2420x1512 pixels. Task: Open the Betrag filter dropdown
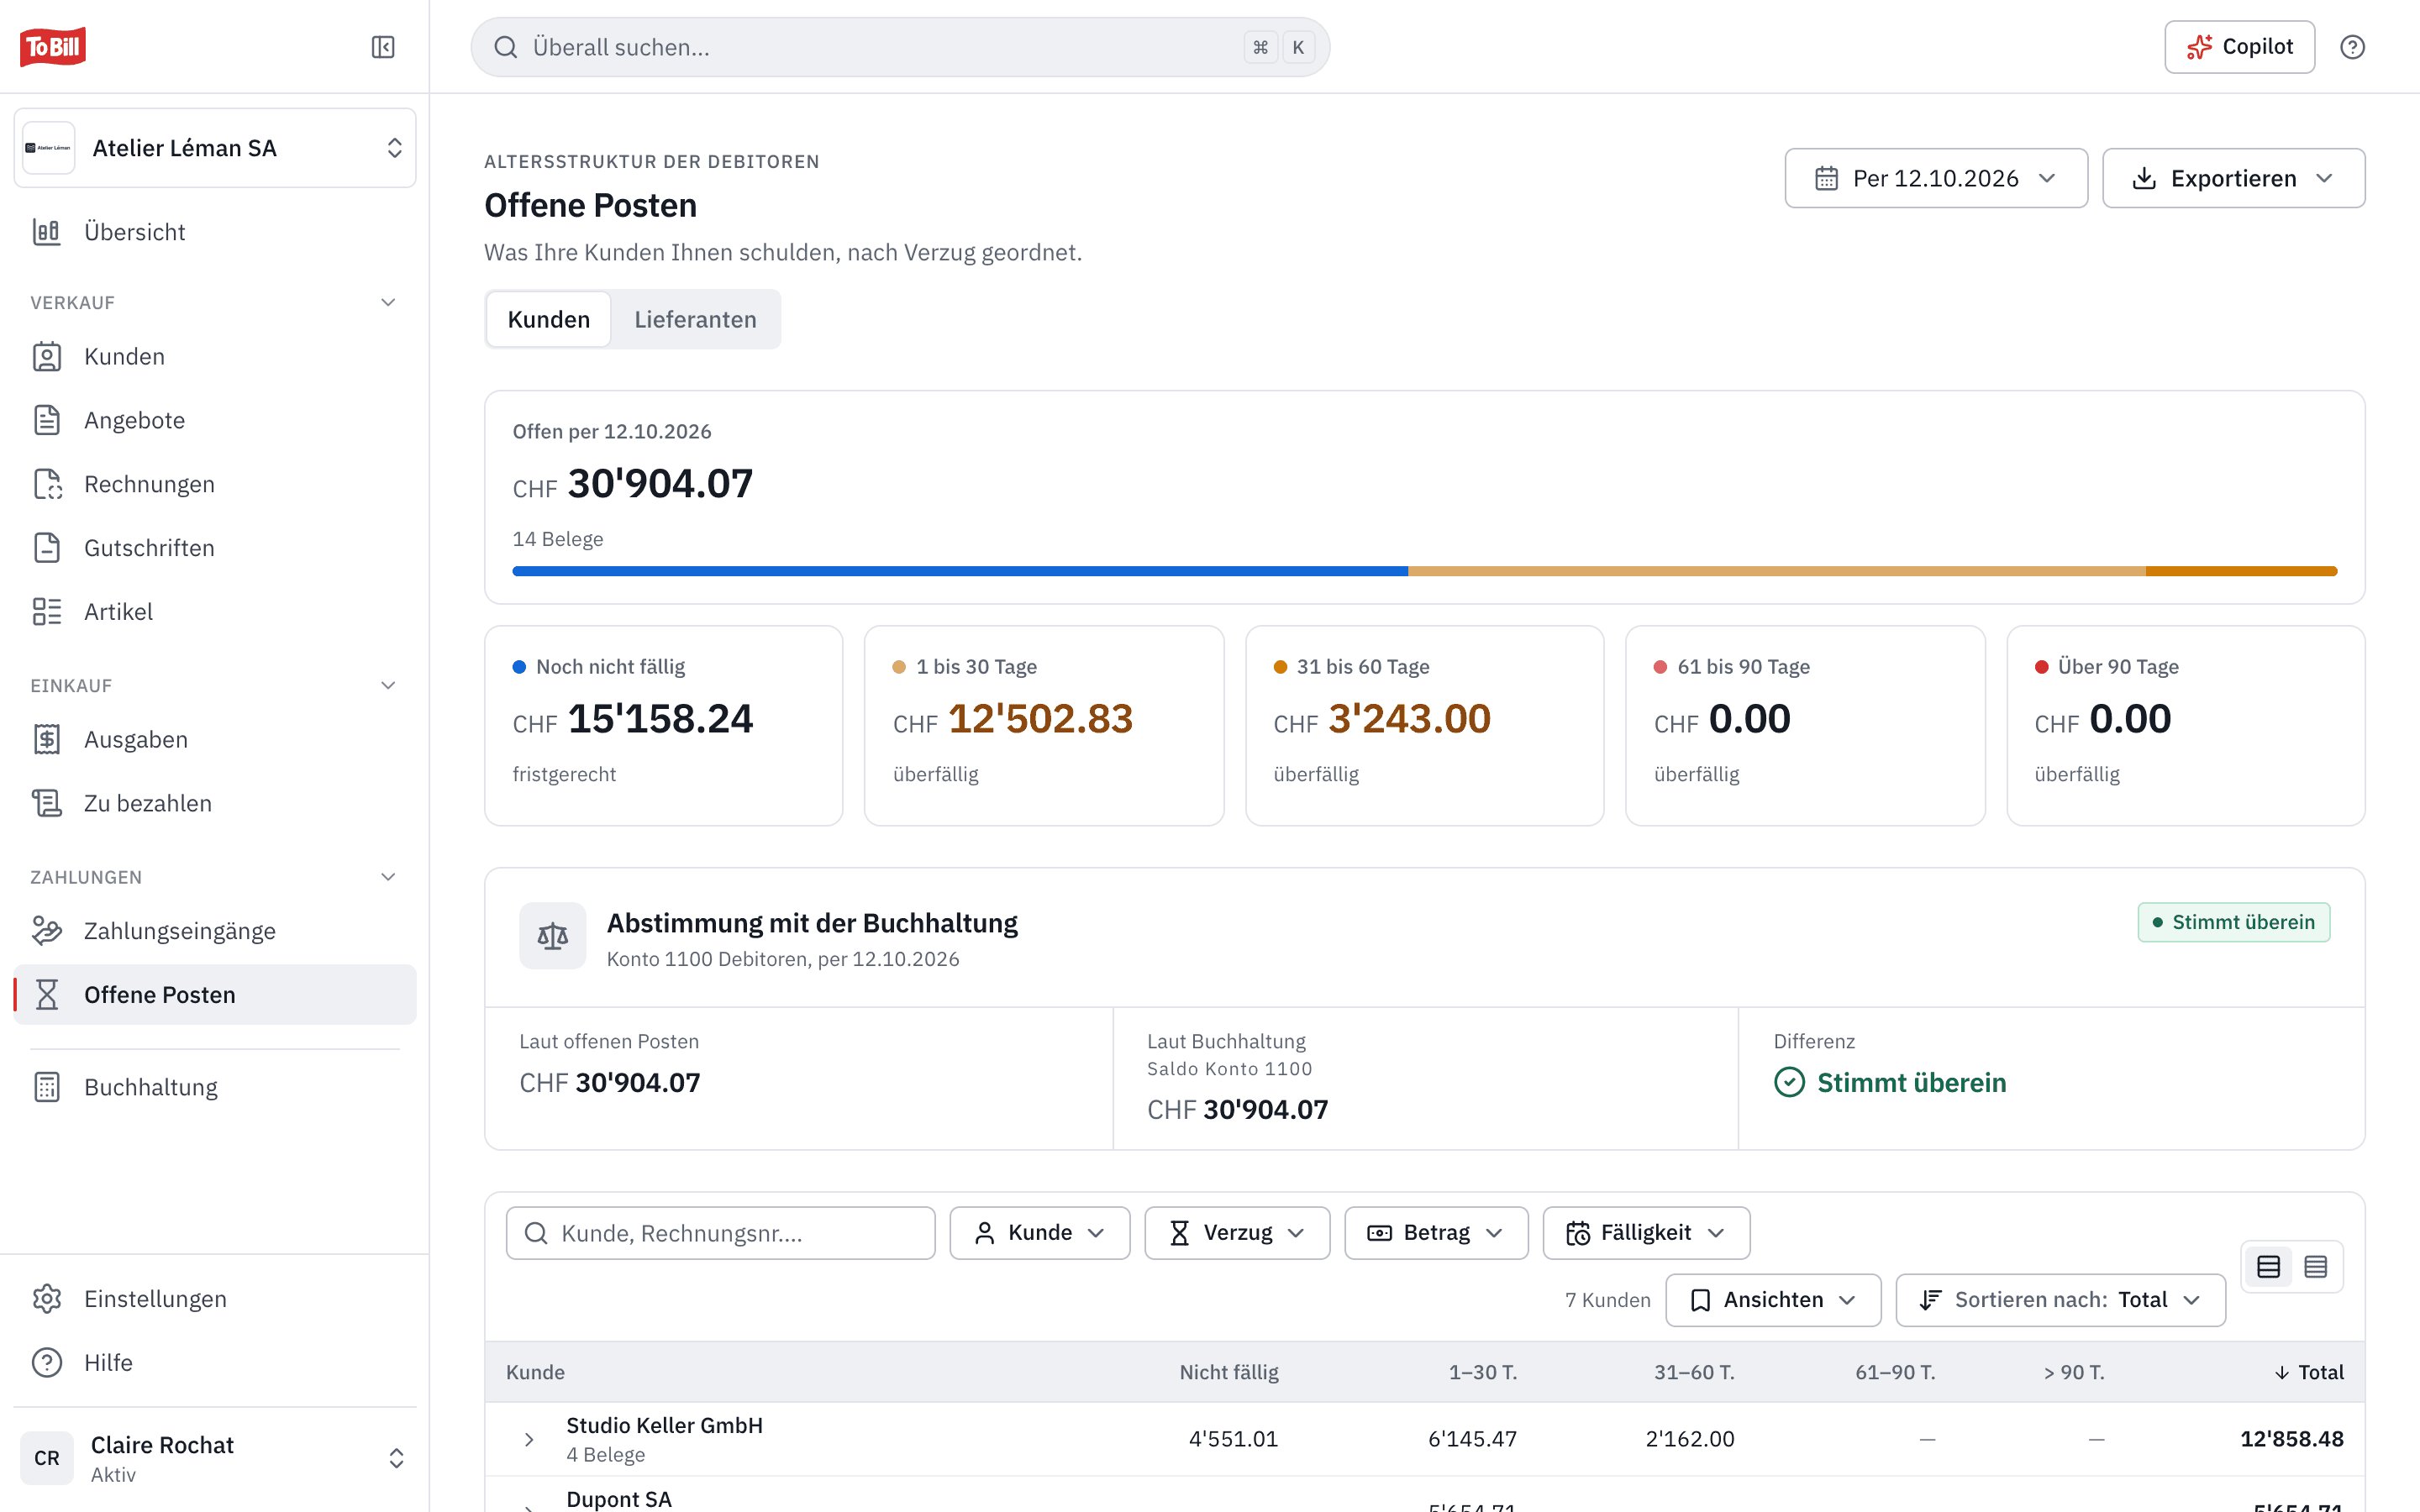(x=1436, y=1233)
